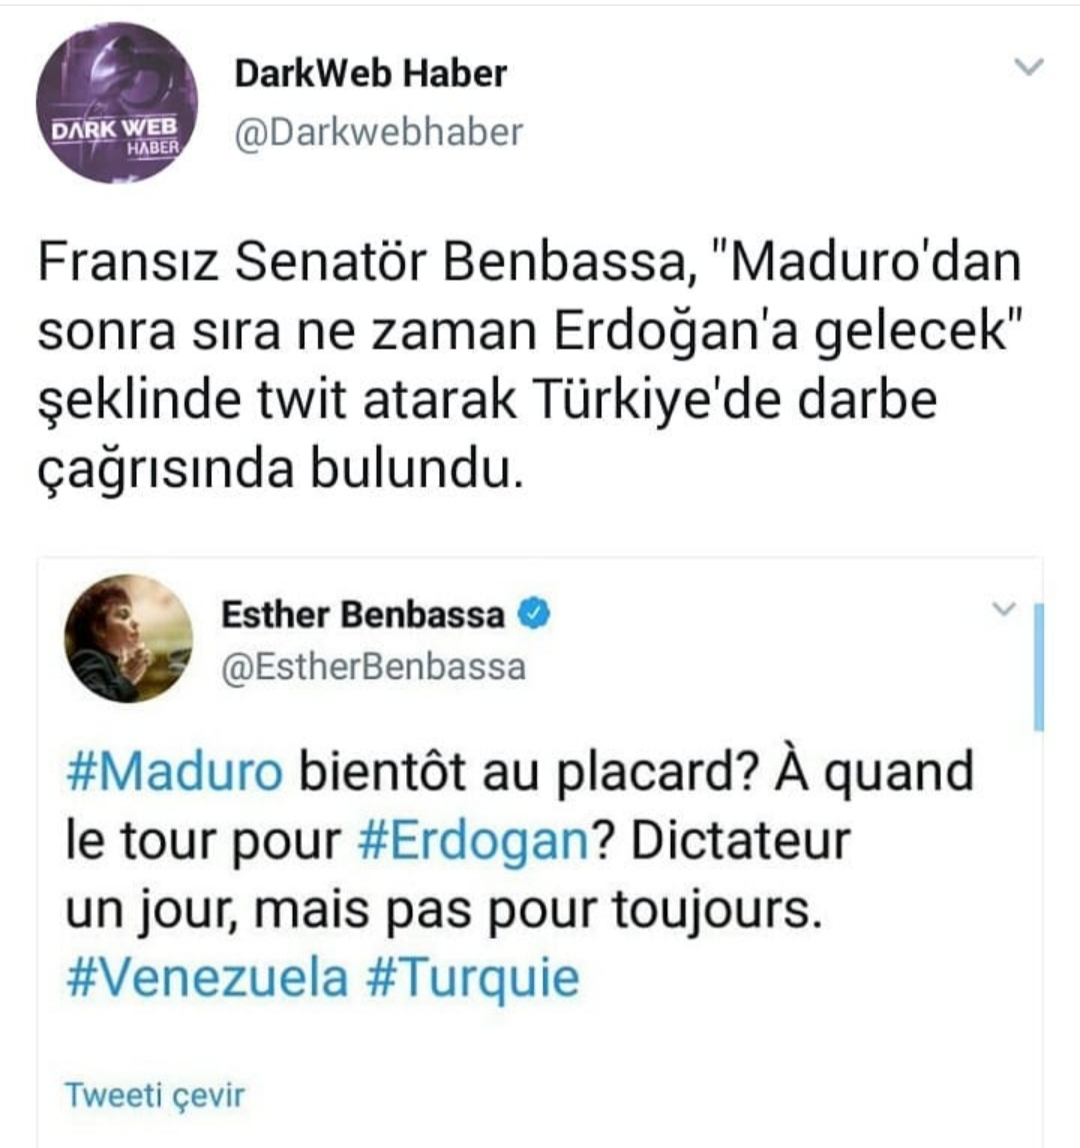The height and width of the screenshot is (1148, 1080).
Task: Open the @Darkwebhaber handle
Action: 379,133
